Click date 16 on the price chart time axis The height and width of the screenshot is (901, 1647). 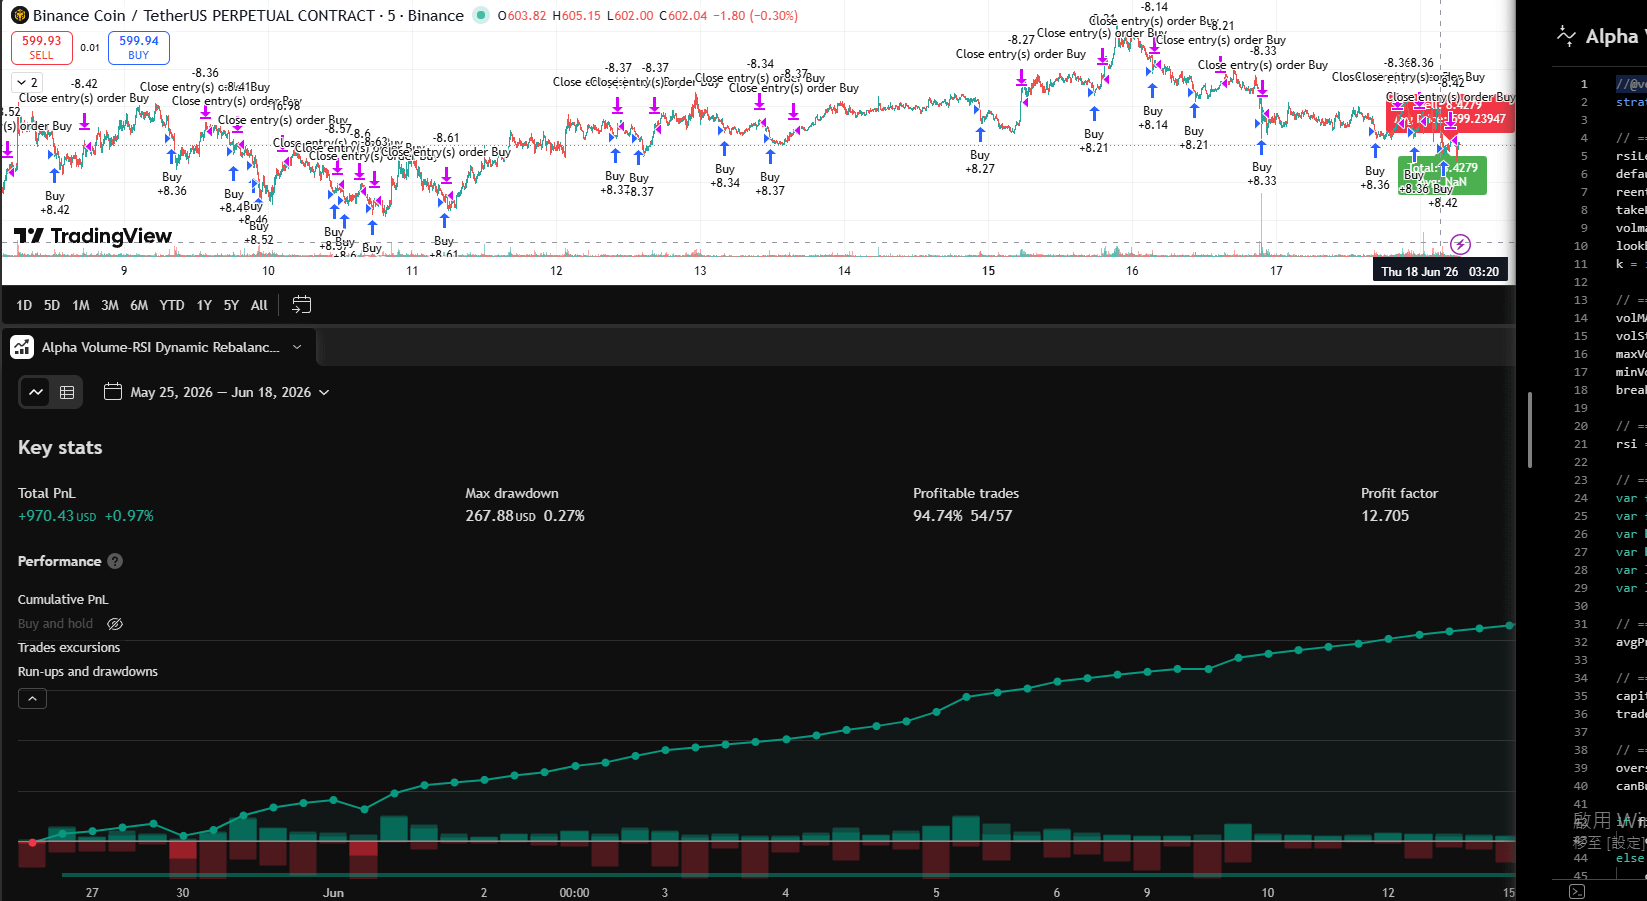pyautogui.click(x=1132, y=271)
